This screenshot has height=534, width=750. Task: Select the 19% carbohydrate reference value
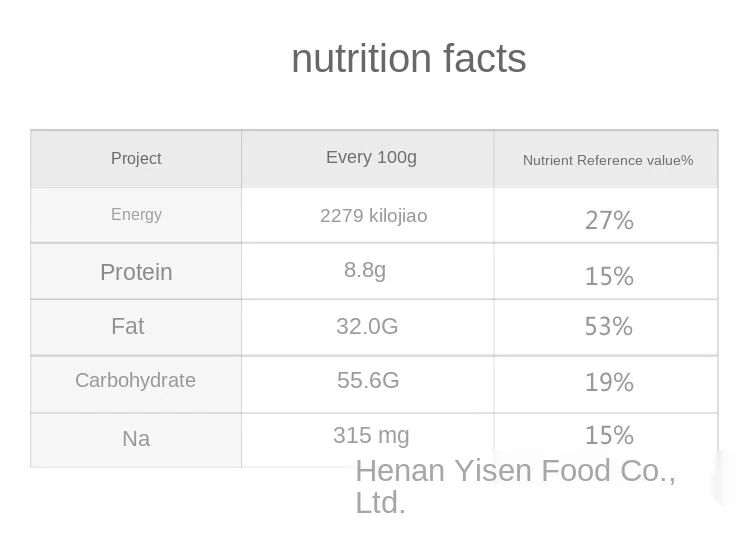click(609, 382)
